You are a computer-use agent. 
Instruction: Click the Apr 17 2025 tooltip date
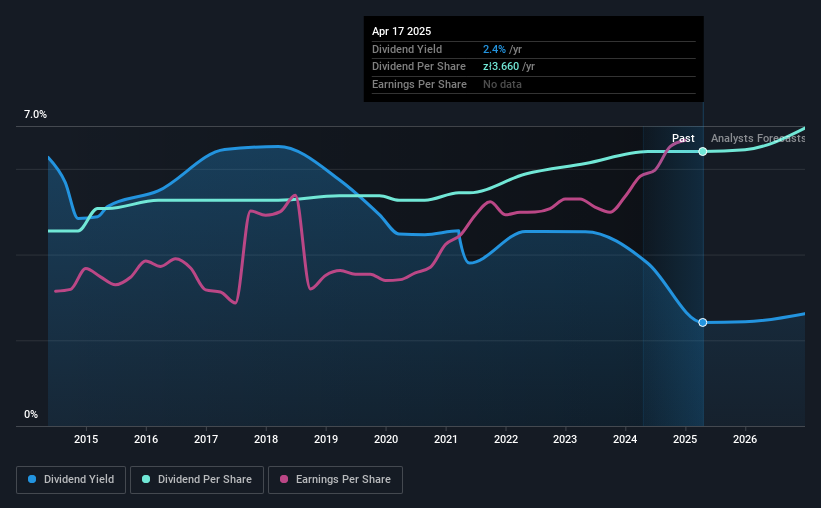(x=402, y=31)
